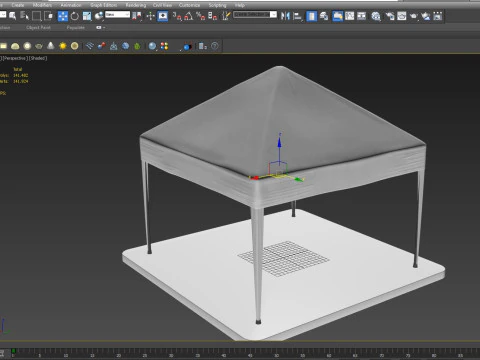Screen dimensions: 480x360
Task: Open the Named Selection Sets dropdown
Action: 255,15
